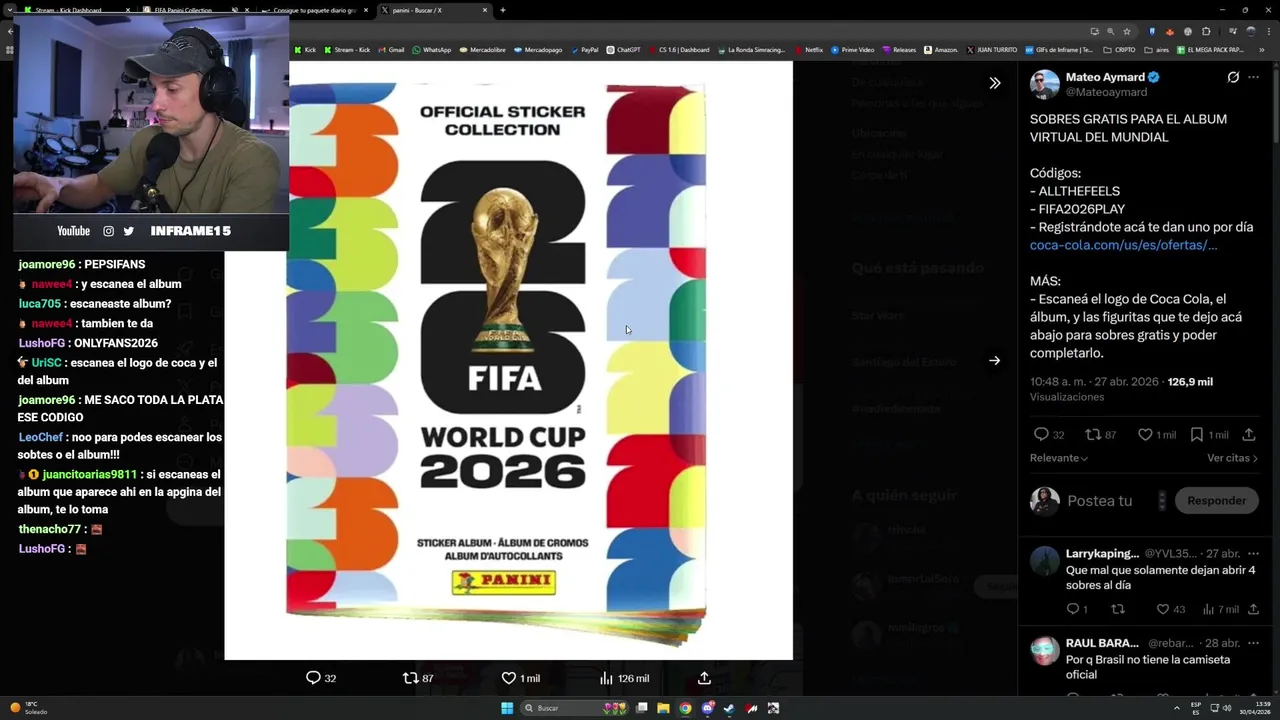This screenshot has width=1280, height=720.
Task: Open File Explorer from the taskbar
Action: [x=663, y=708]
